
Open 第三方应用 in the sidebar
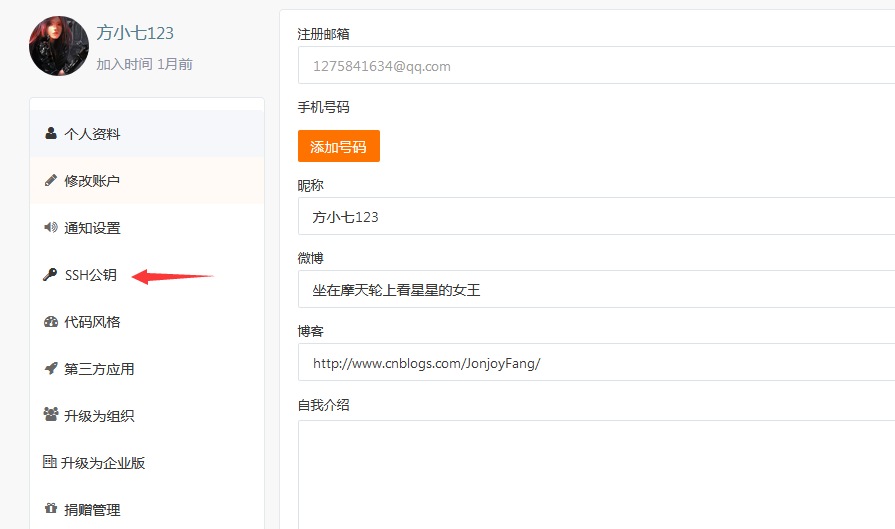point(147,369)
